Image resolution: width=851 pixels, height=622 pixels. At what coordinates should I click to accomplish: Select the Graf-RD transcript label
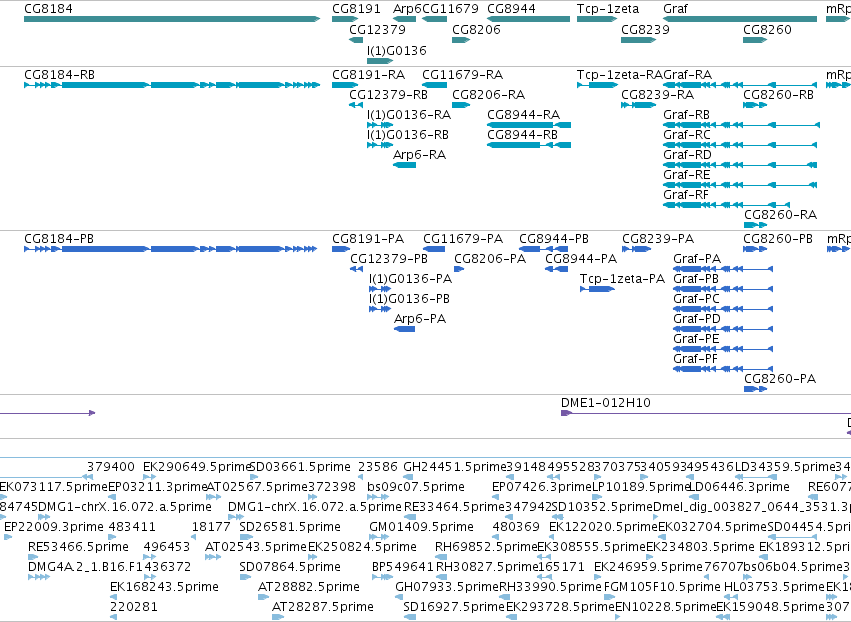[687, 155]
